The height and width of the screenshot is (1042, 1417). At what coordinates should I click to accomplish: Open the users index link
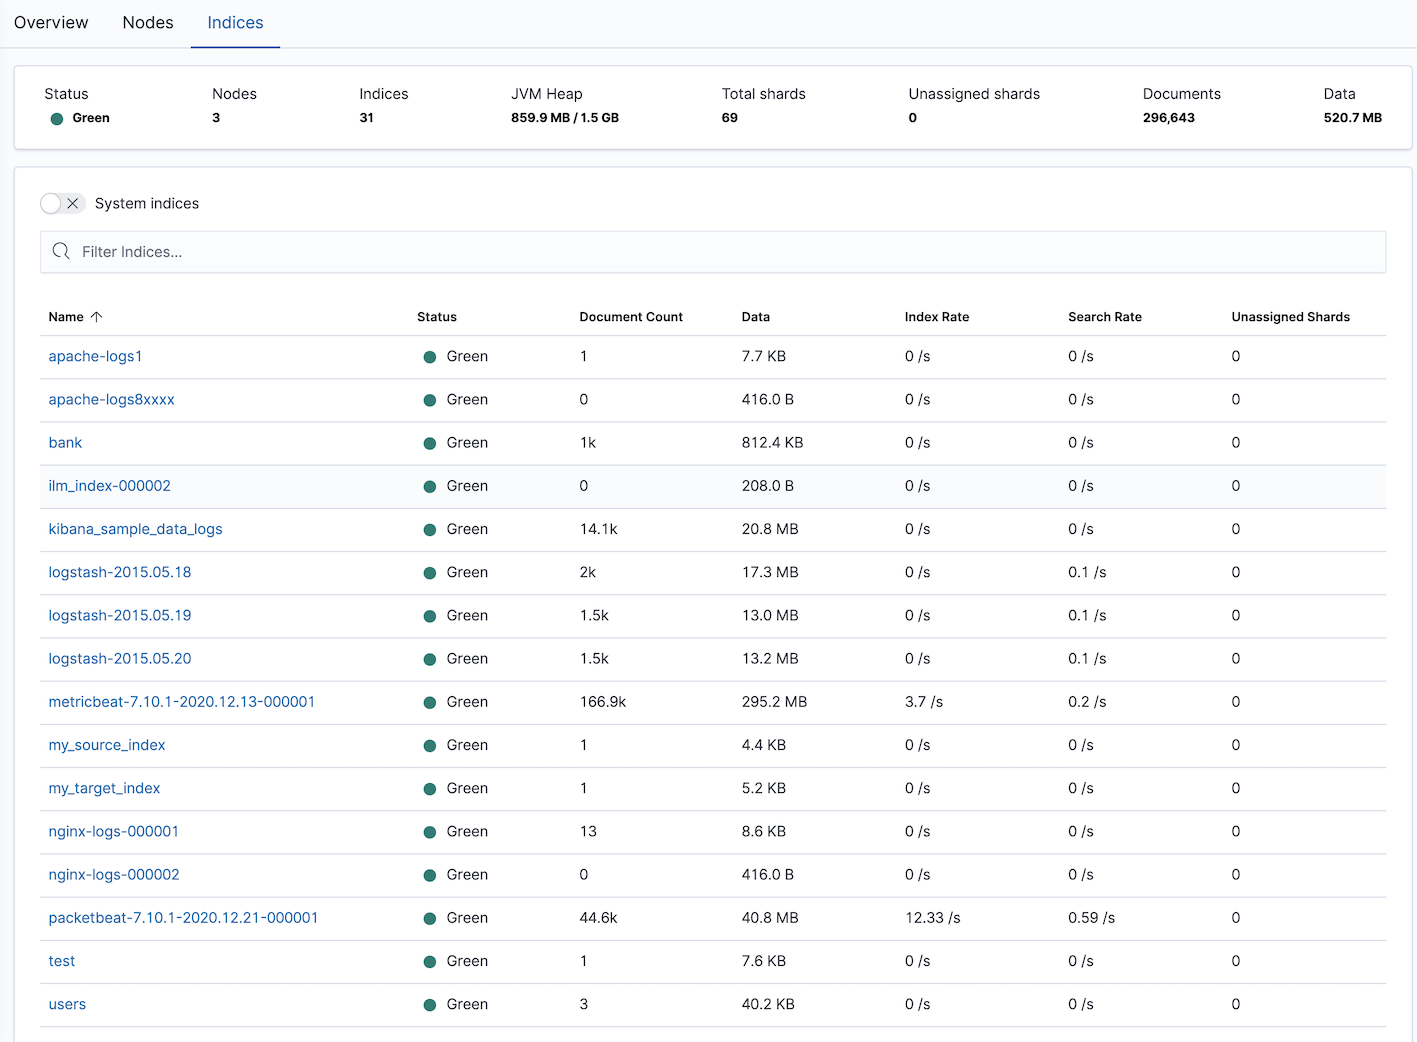pyautogui.click(x=67, y=1004)
